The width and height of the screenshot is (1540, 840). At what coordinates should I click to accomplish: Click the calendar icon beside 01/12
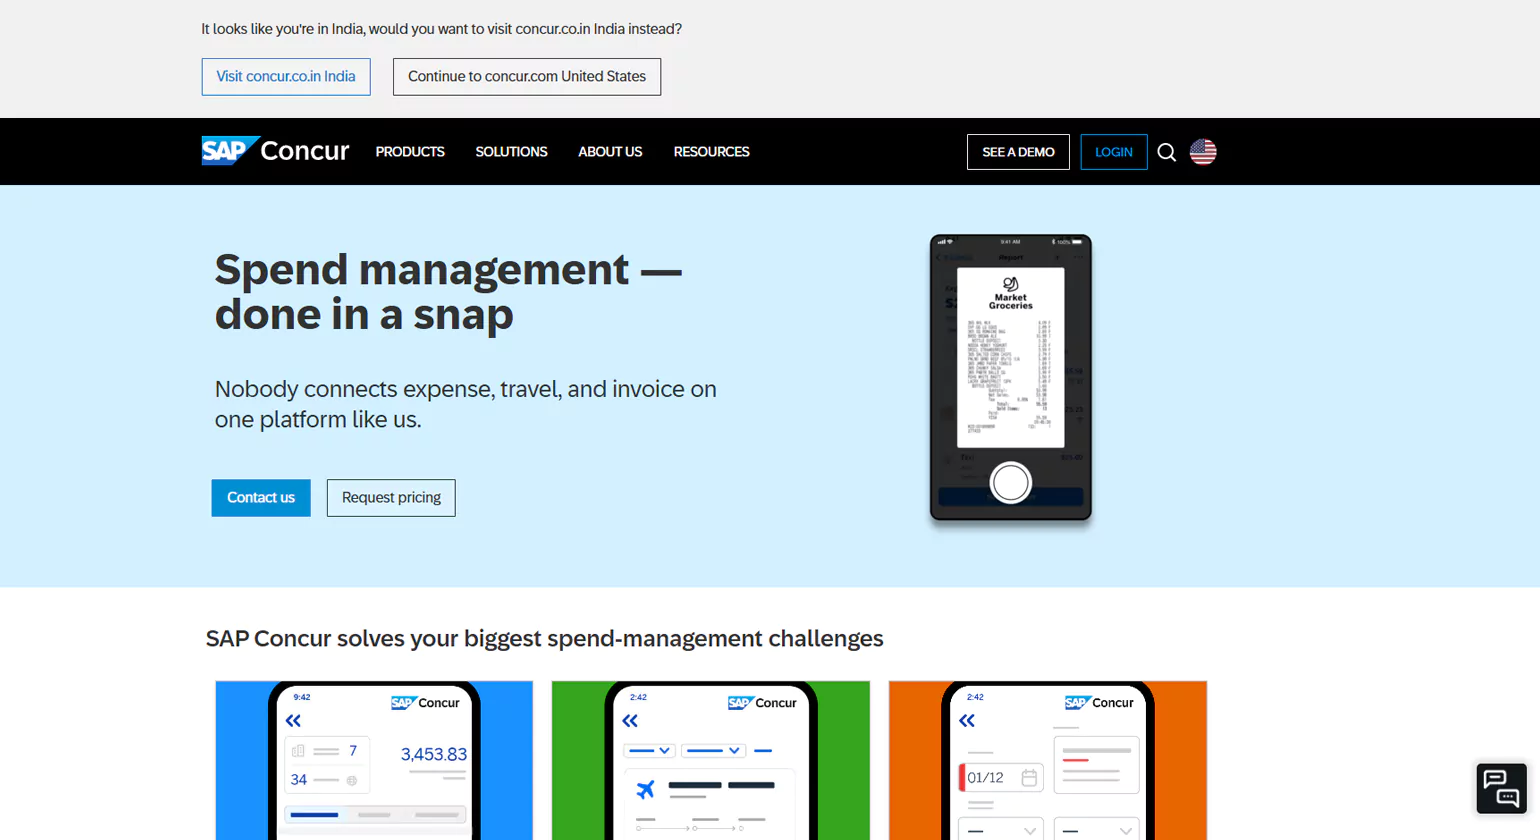(x=1029, y=777)
